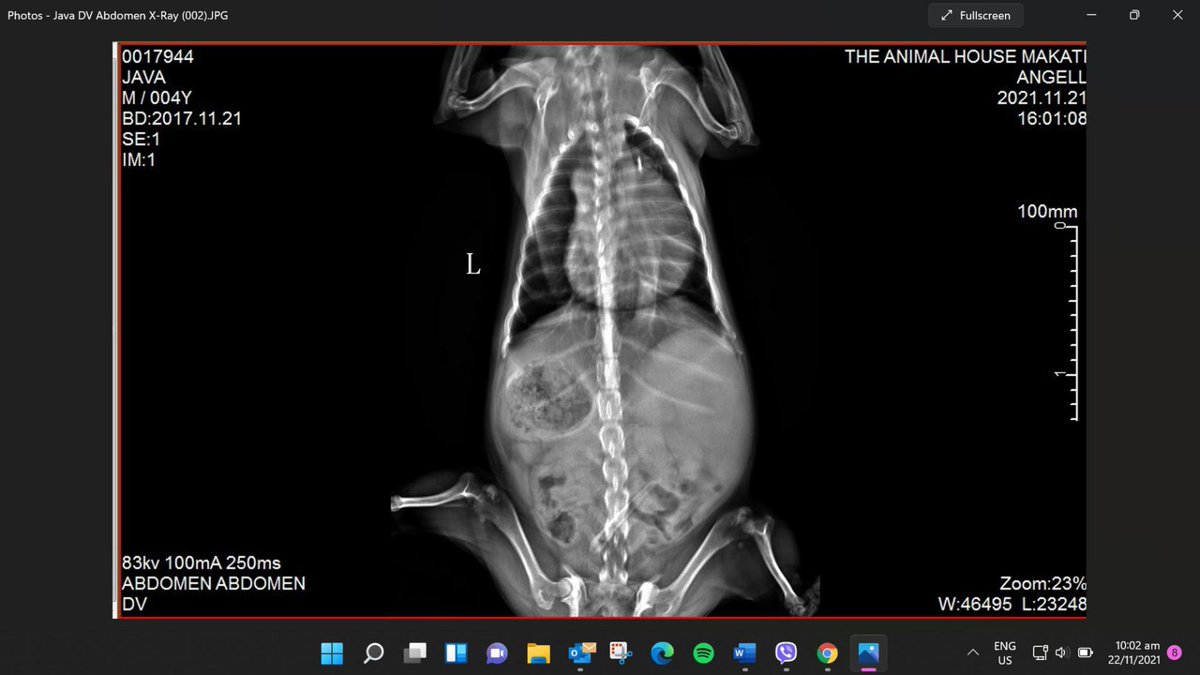Open Spotify from the taskbar
Image resolution: width=1200 pixels, height=675 pixels.
pyautogui.click(x=703, y=653)
